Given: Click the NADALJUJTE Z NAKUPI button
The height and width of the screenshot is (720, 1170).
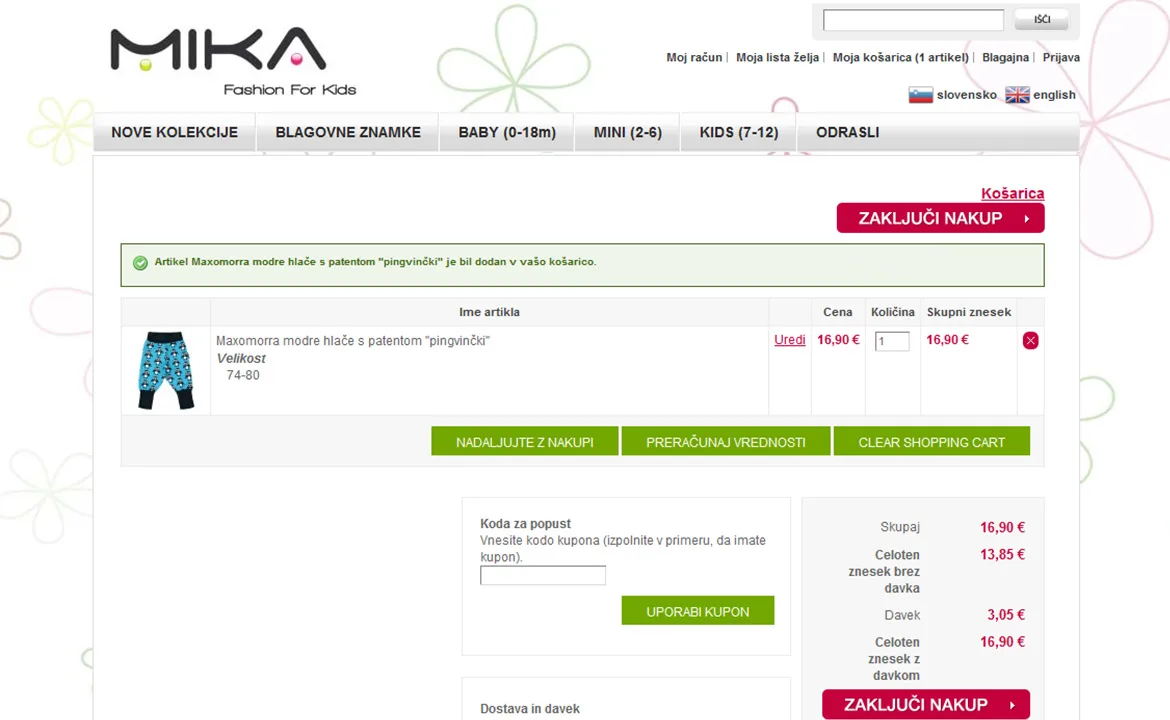Looking at the screenshot, I should pyautogui.click(x=525, y=442).
